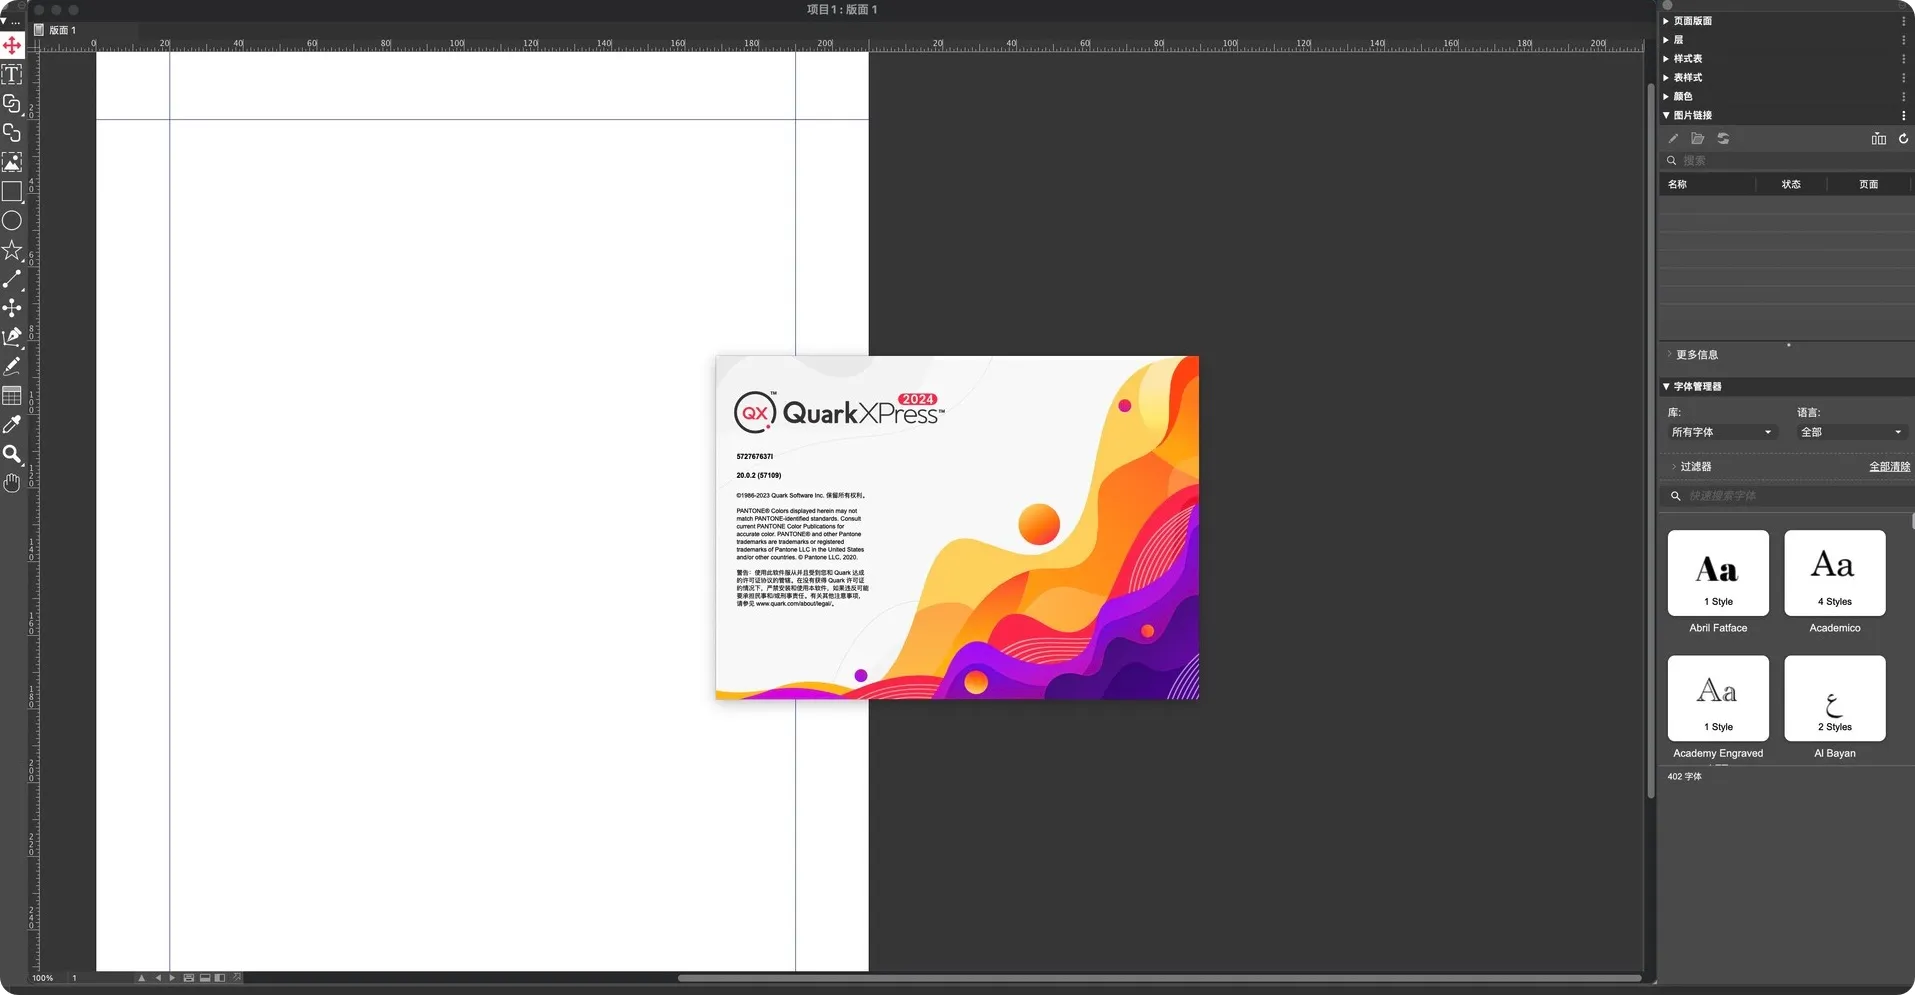The height and width of the screenshot is (995, 1915).
Task: Click the relink update arrows icon
Action: [x=1723, y=139]
